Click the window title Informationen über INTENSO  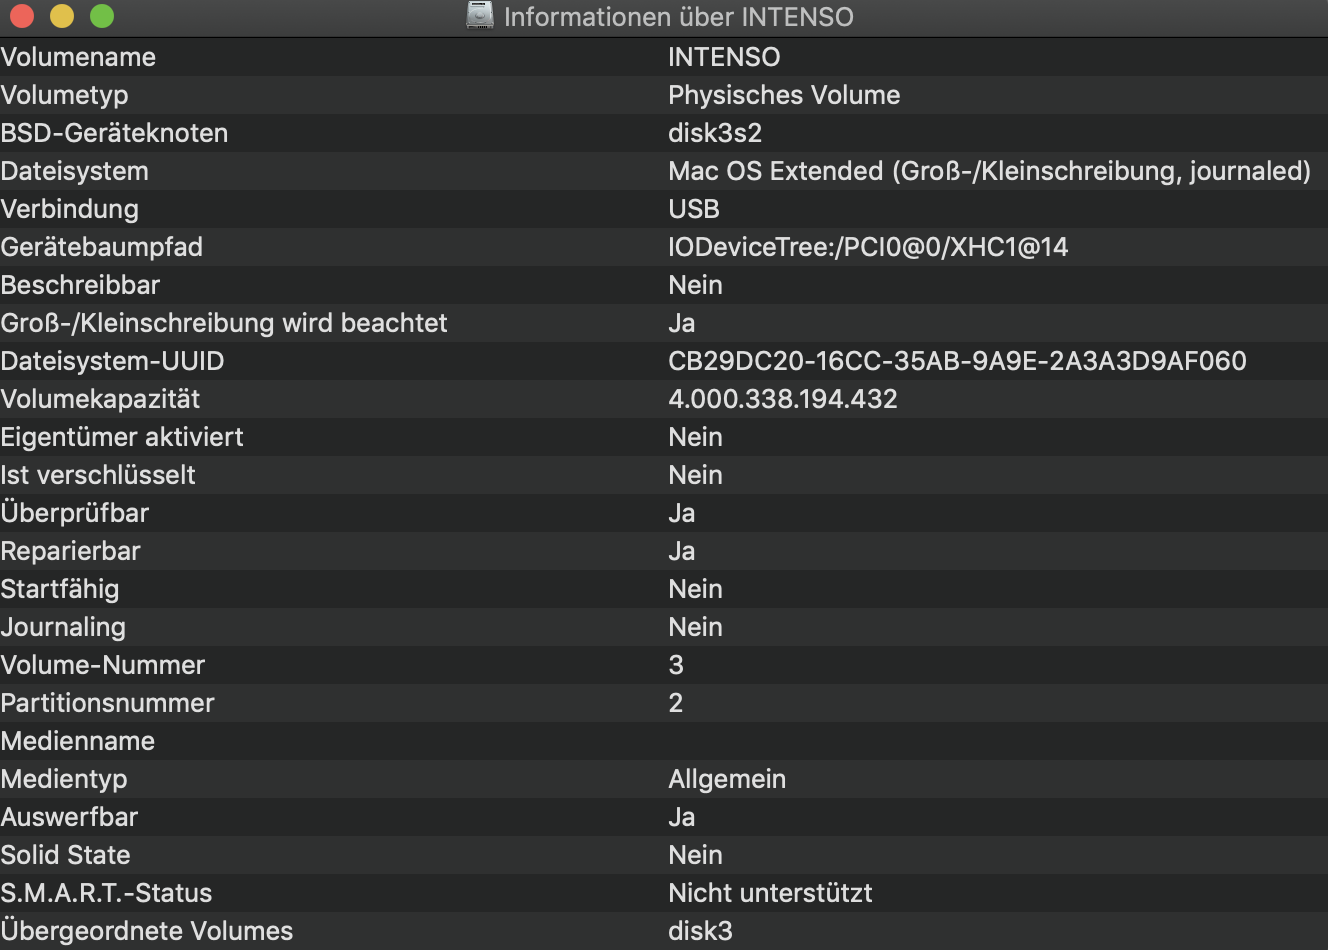pyautogui.click(x=678, y=17)
